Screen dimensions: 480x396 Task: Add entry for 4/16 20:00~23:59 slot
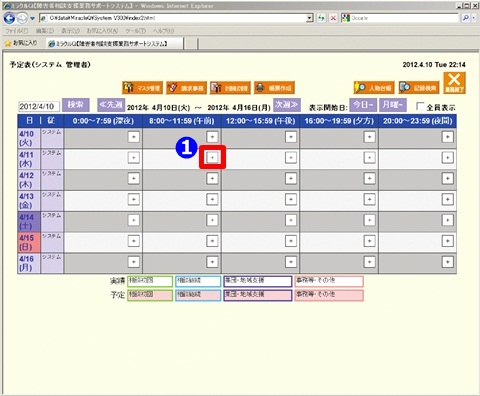click(448, 262)
